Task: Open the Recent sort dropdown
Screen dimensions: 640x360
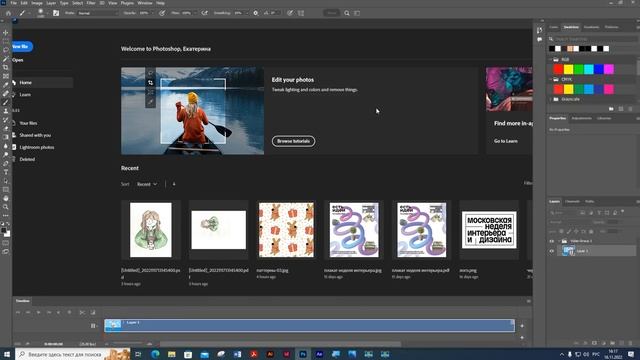Action: click(147, 184)
